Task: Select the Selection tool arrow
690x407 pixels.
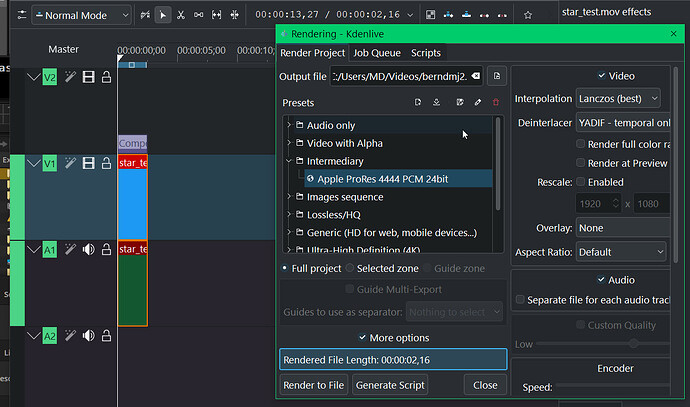Action: tap(163, 15)
